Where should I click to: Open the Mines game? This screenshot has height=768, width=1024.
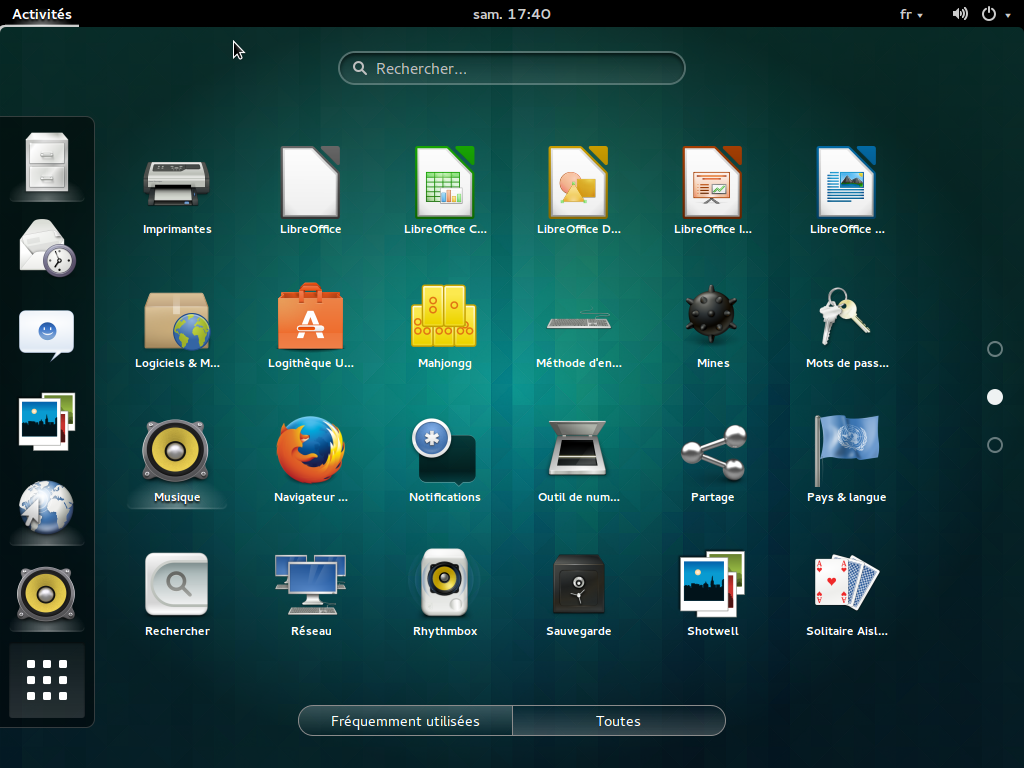click(712, 317)
